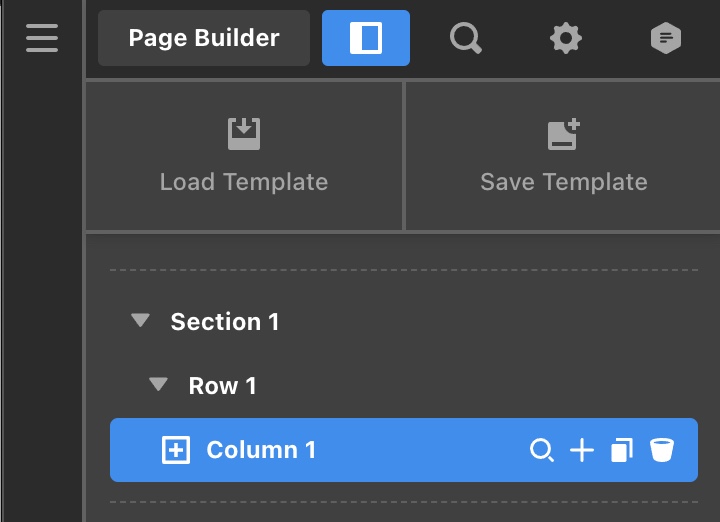Delete Column 1 with trash icon
Image resolution: width=720 pixels, height=522 pixels.
pos(662,450)
